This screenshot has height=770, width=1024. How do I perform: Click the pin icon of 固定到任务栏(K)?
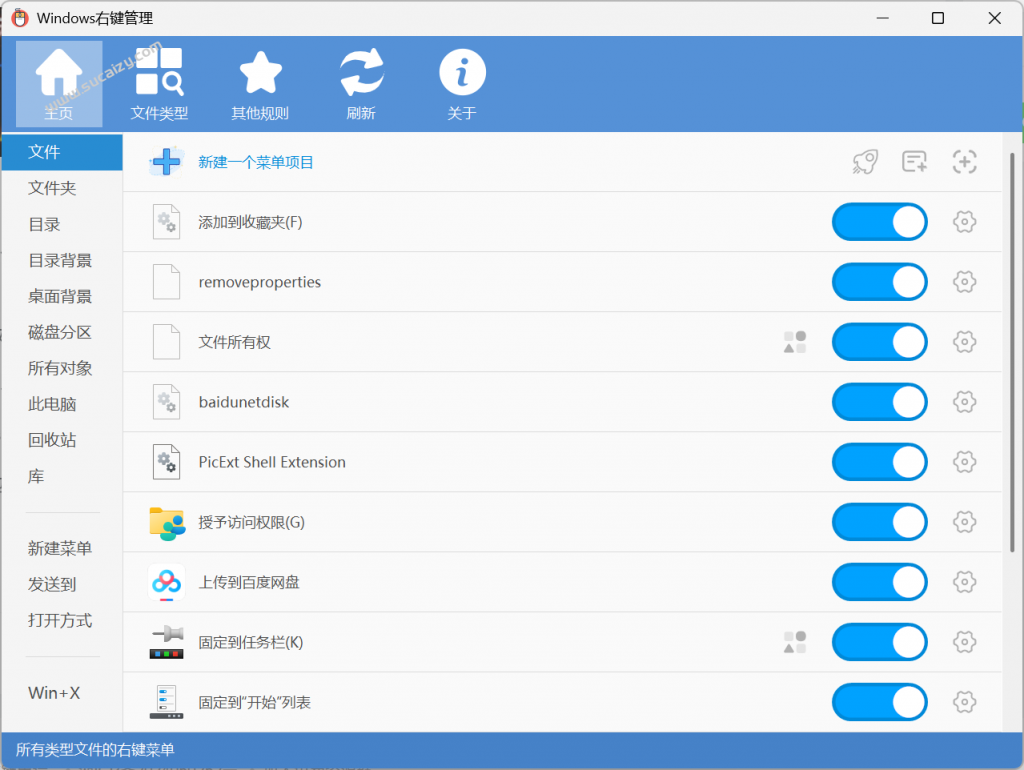[x=167, y=642]
